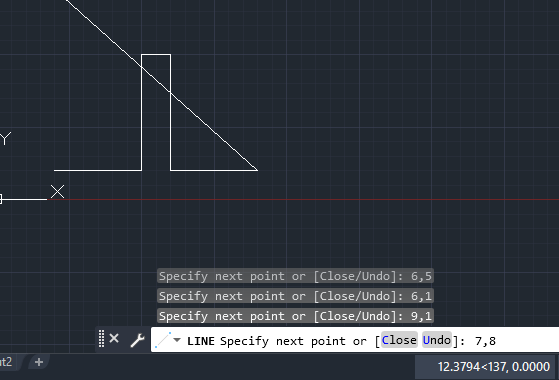The height and width of the screenshot is (380, 559).
Task: Click the UCS icon X axis marker
Action: [x=57, y=191]
